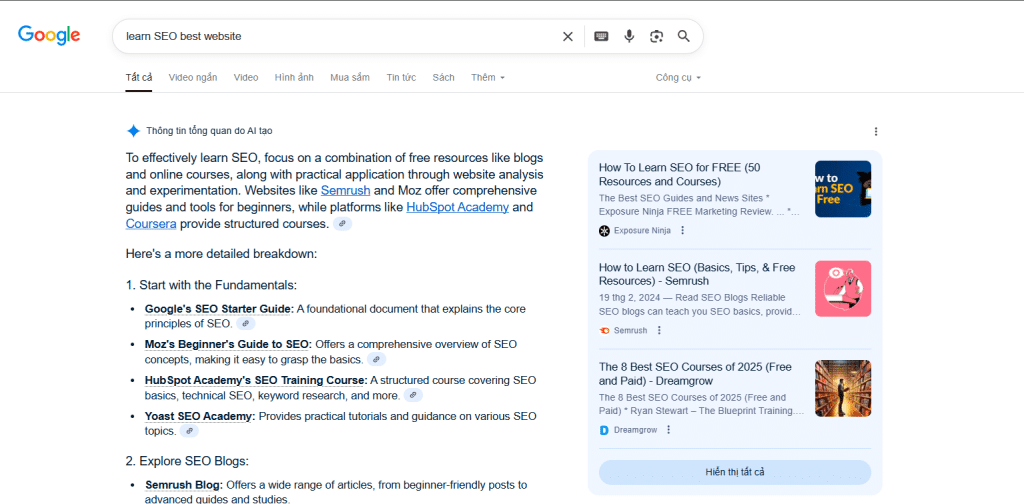
Task: Click the Hiển thị tất cả button
Action: point(735,472)
